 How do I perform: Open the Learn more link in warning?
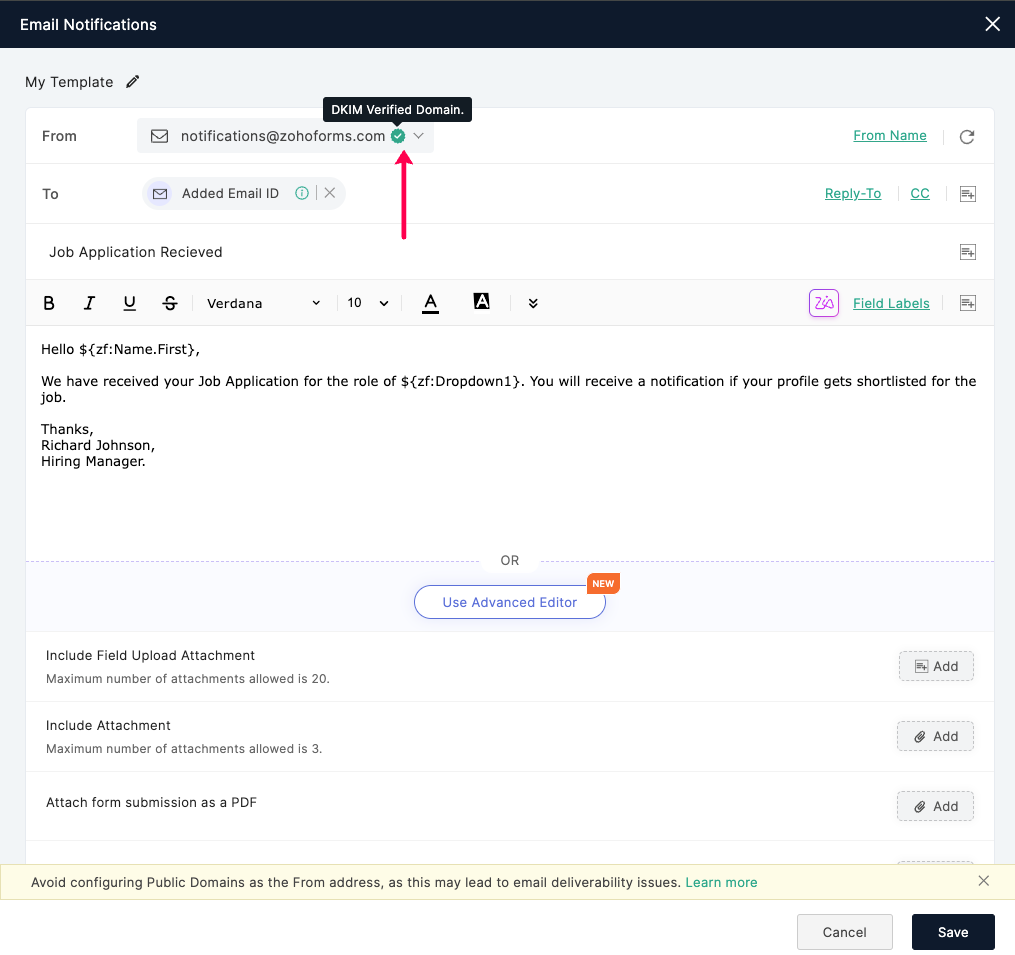721,882
